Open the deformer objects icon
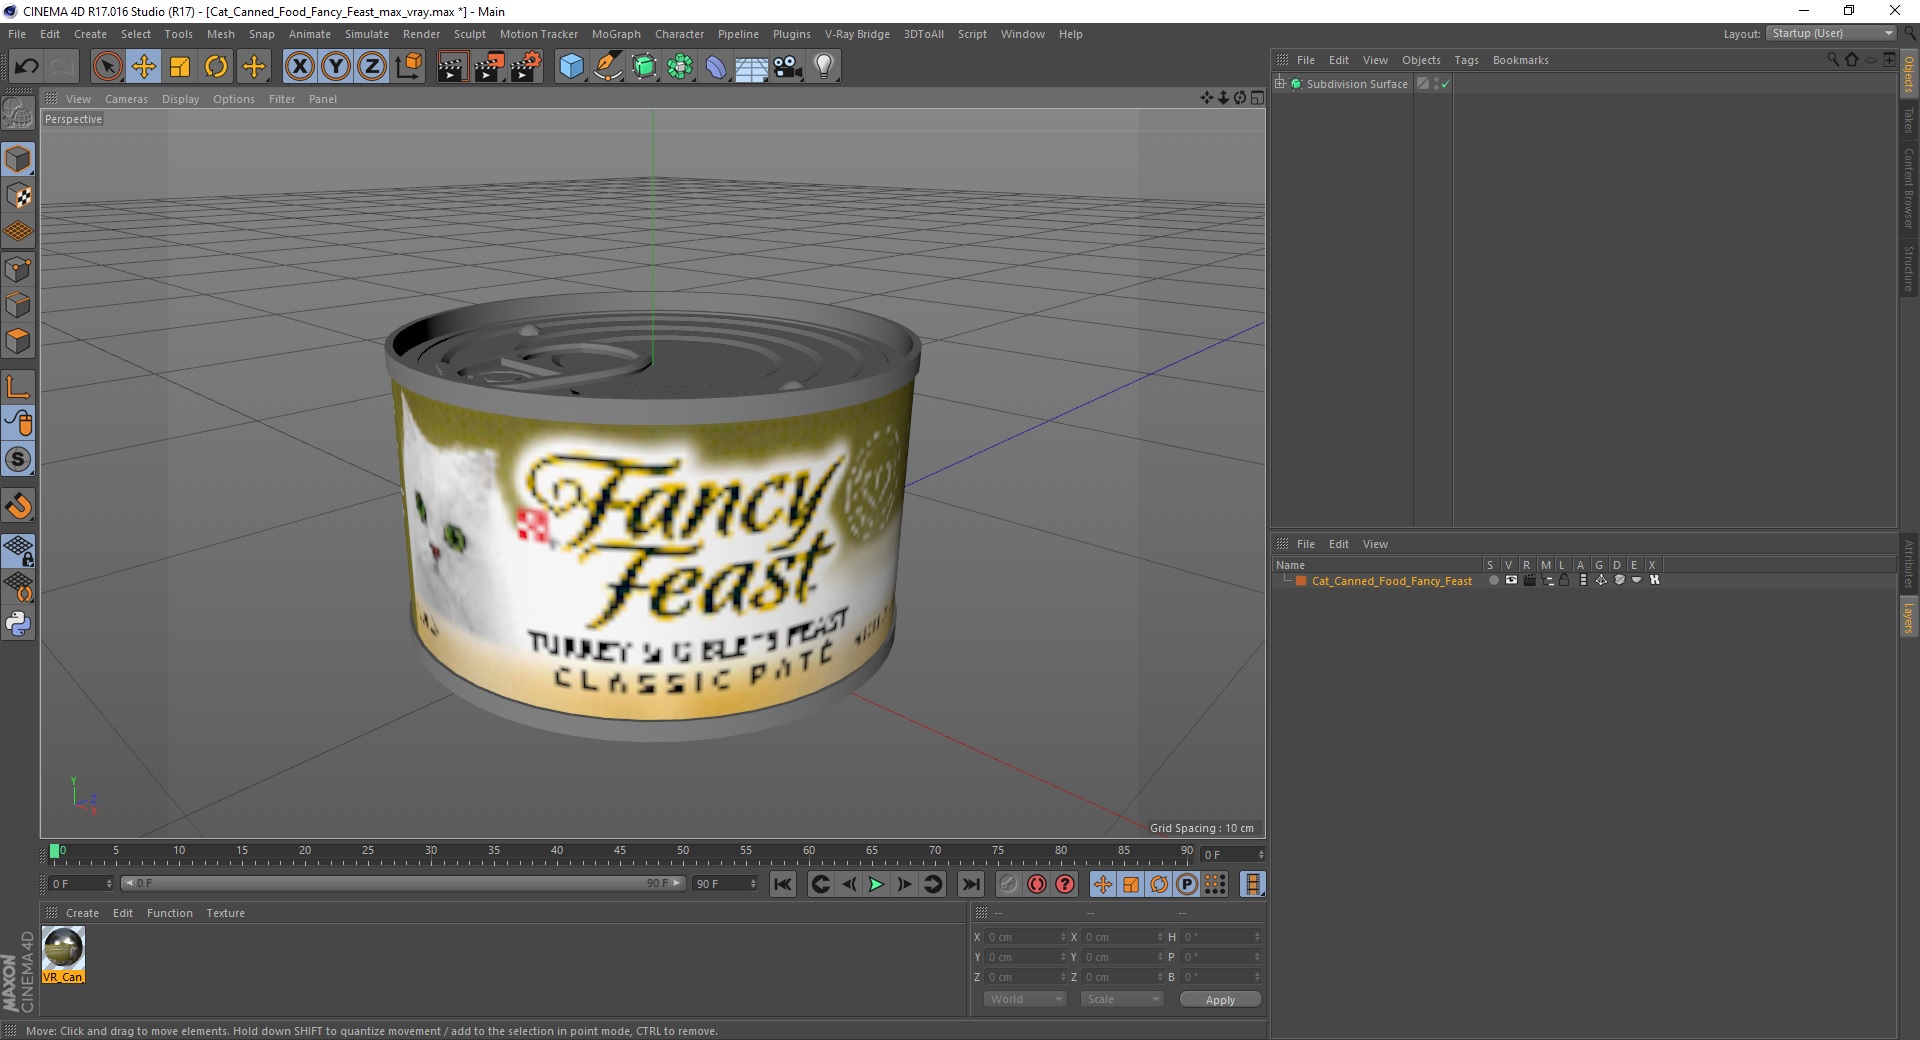This screenshot has height=1040, width=1920. click(x=716, y=67)
